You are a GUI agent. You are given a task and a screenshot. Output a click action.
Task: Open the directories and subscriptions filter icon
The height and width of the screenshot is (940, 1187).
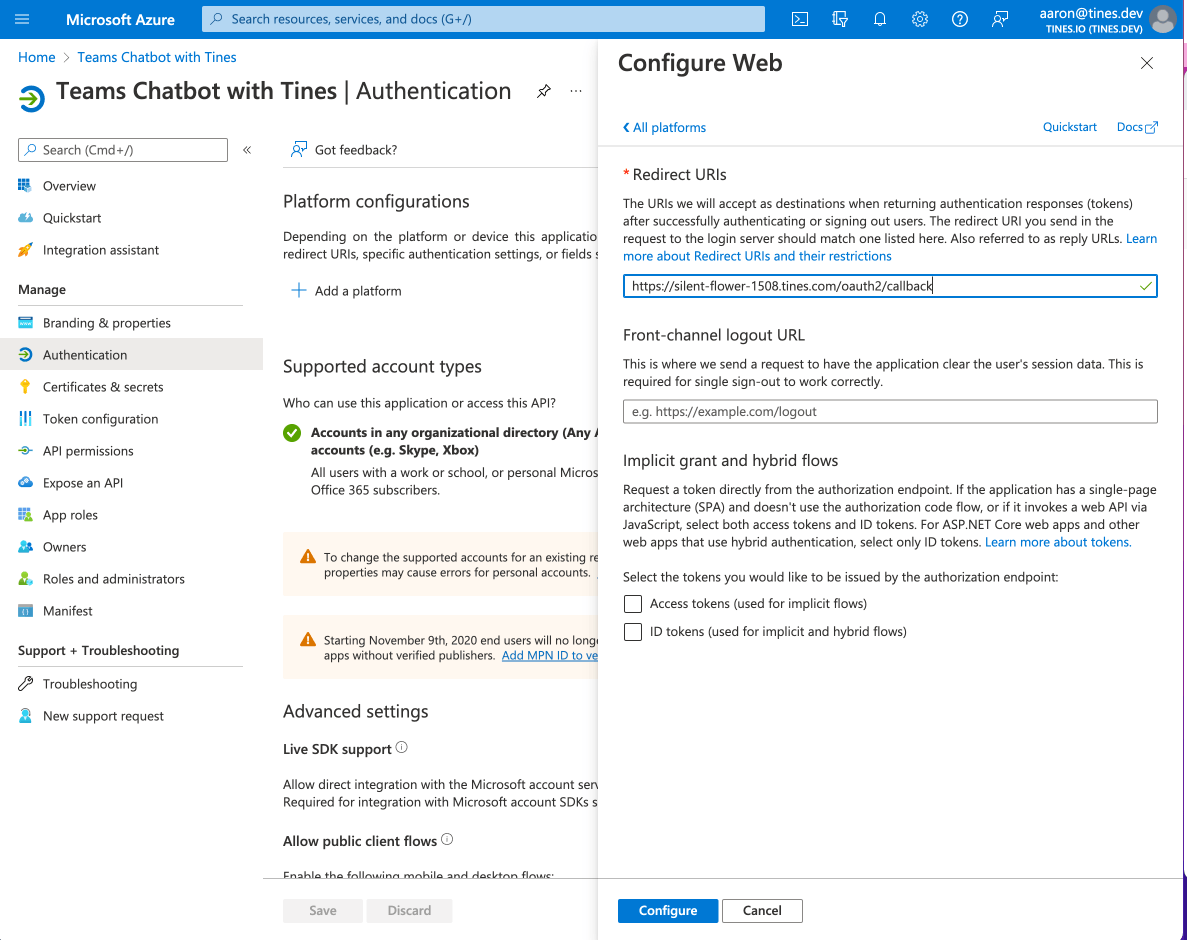coord(840,19)
